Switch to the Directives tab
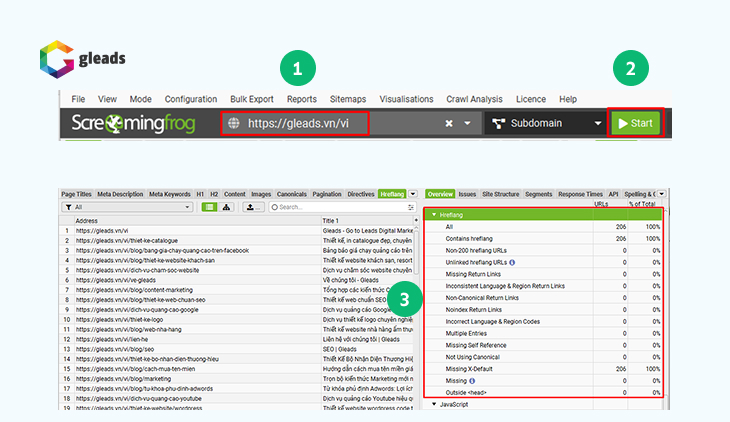This screenshot has height=422, width=730. click(x=361, y=194)
